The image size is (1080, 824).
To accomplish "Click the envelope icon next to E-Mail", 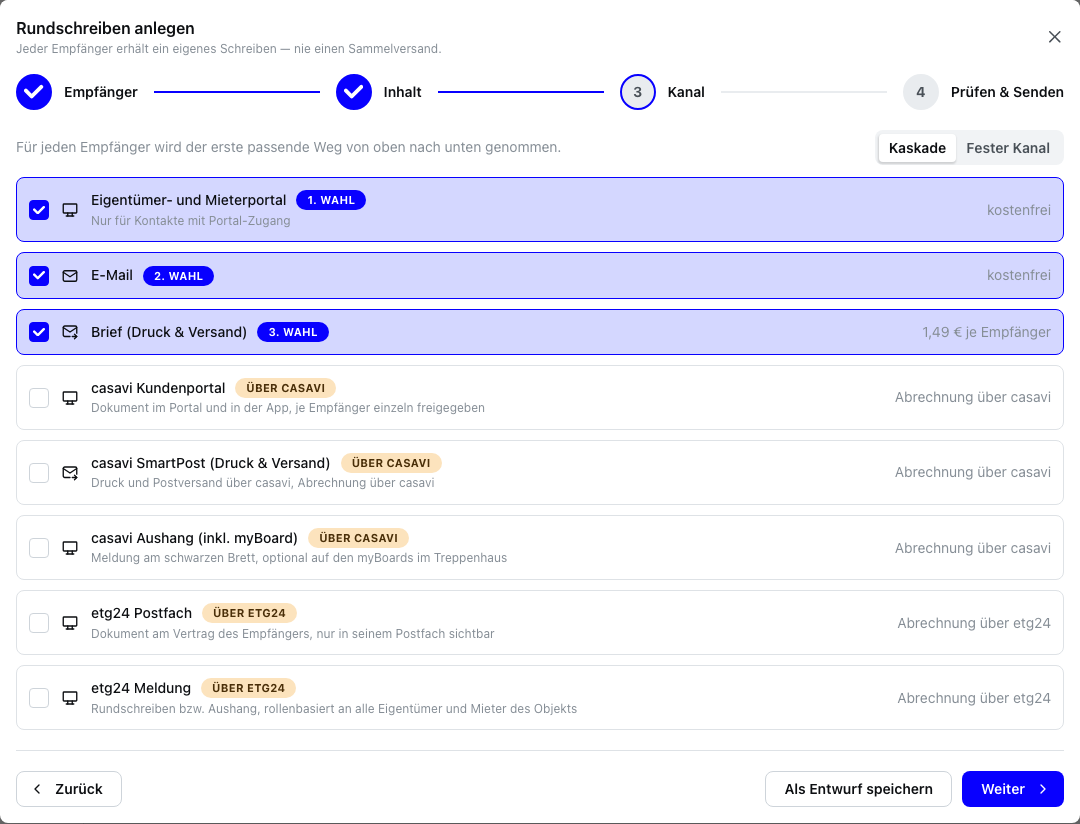I will (x=70, y=276).
